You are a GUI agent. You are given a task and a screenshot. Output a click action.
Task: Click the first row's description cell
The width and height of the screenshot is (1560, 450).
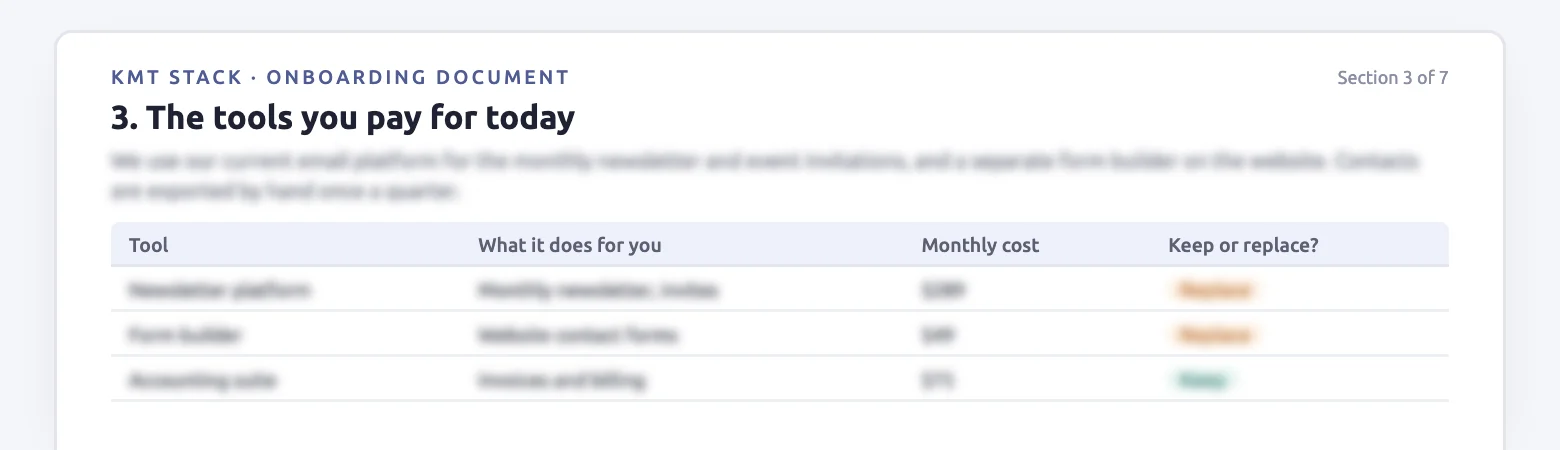[599, 290]
